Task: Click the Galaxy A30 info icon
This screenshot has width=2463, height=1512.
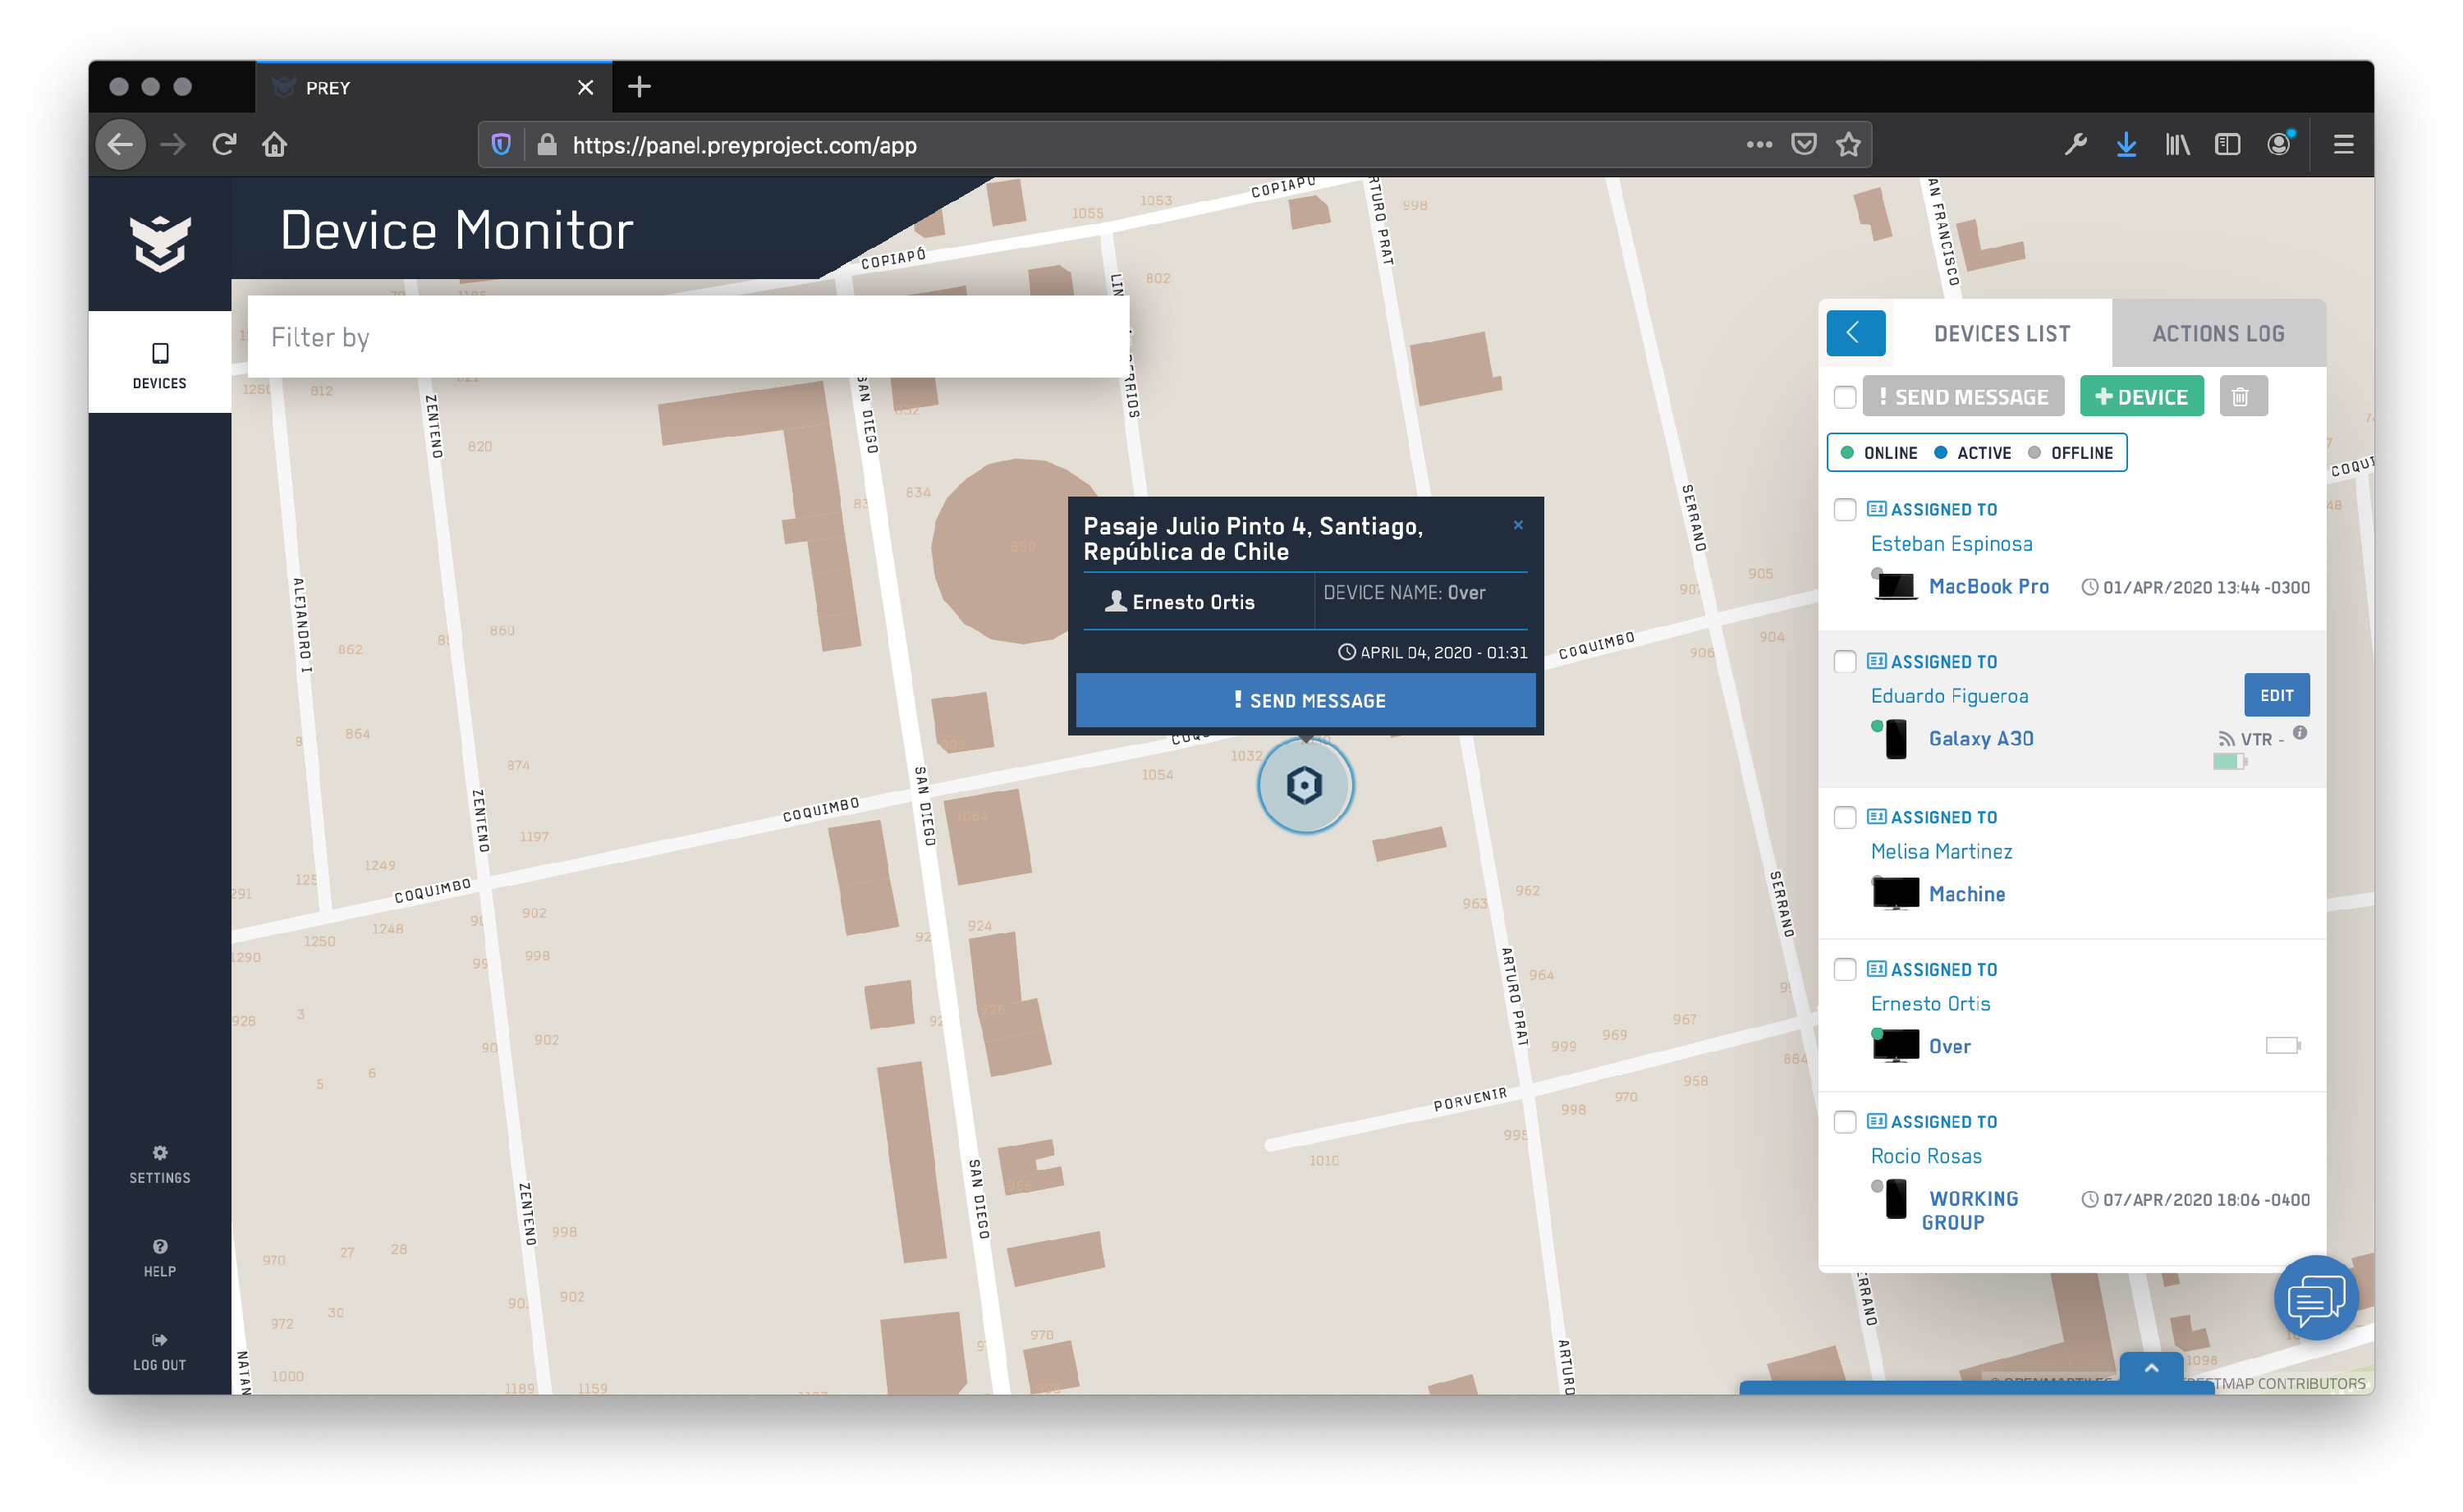Action: click(2300, 733)
